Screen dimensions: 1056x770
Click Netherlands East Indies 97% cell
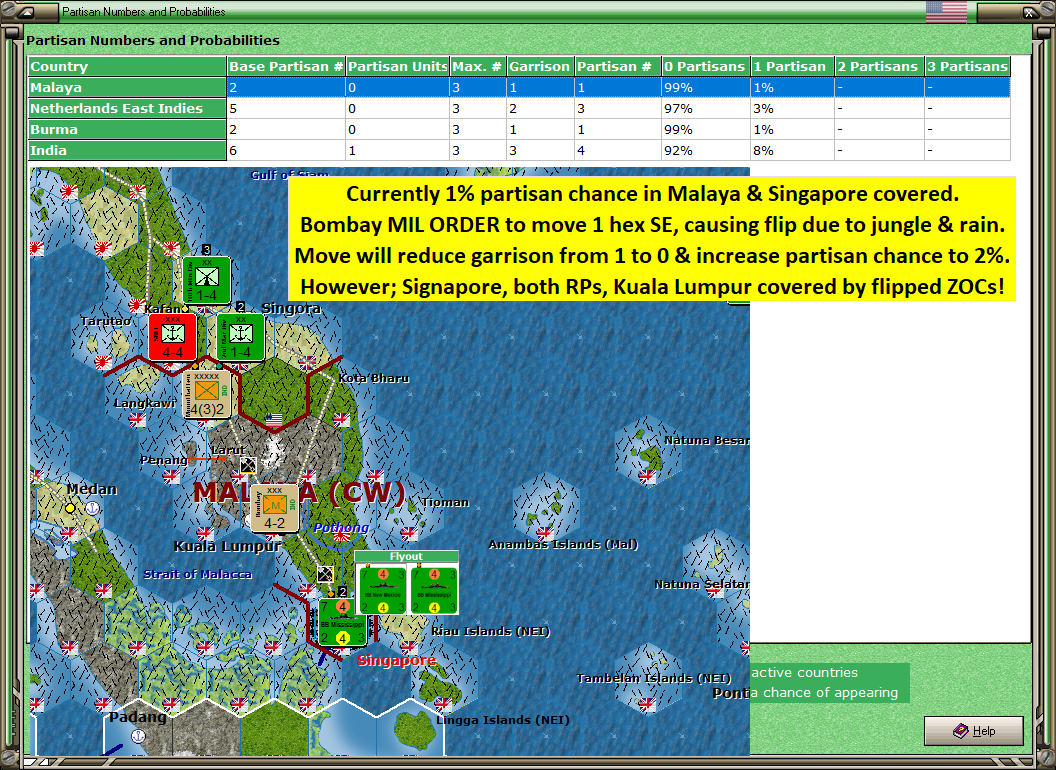coord(705,108)
